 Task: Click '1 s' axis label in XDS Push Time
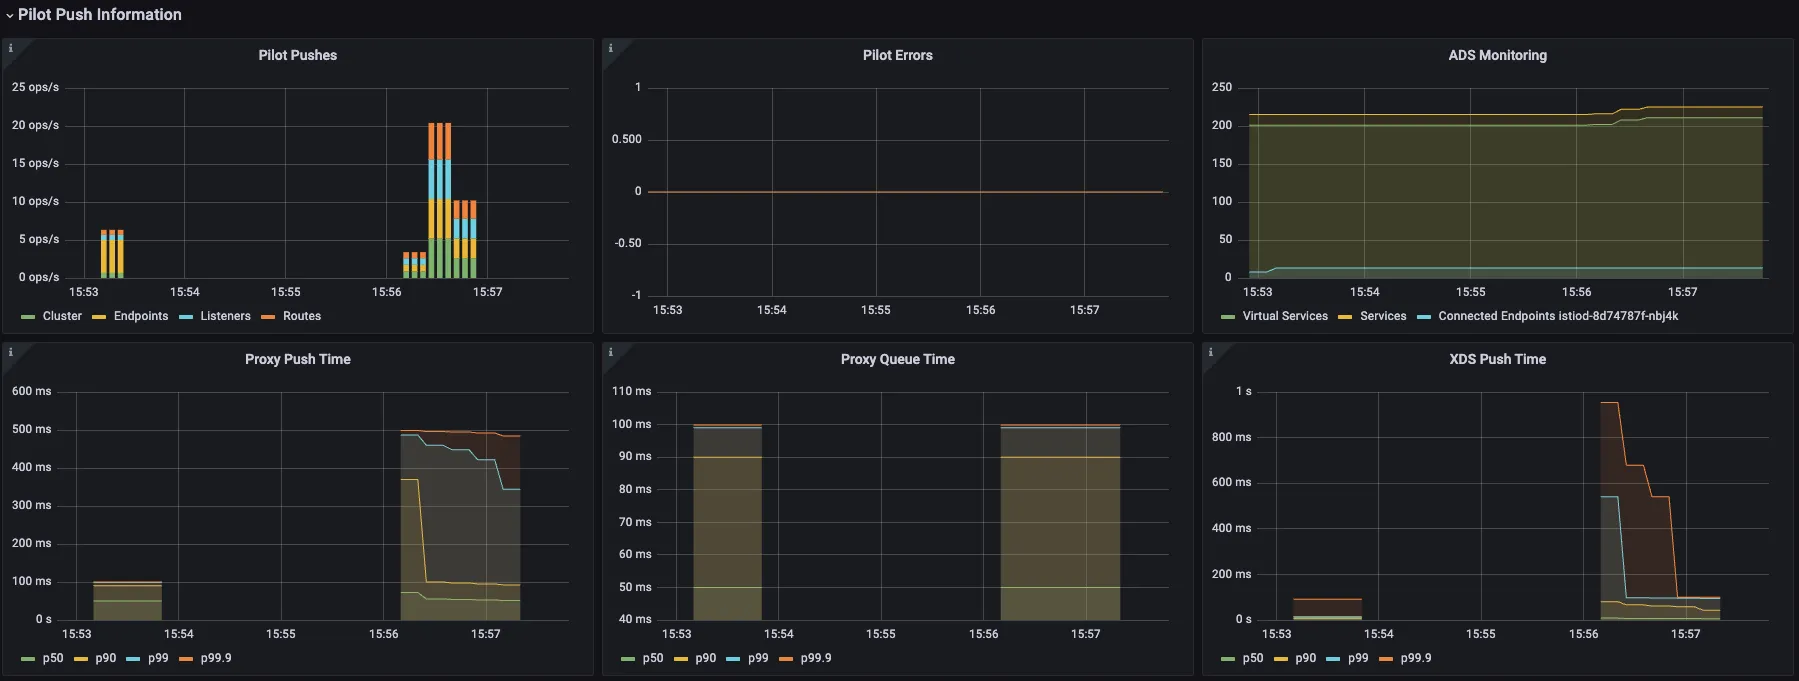(x=1243, y=391)
